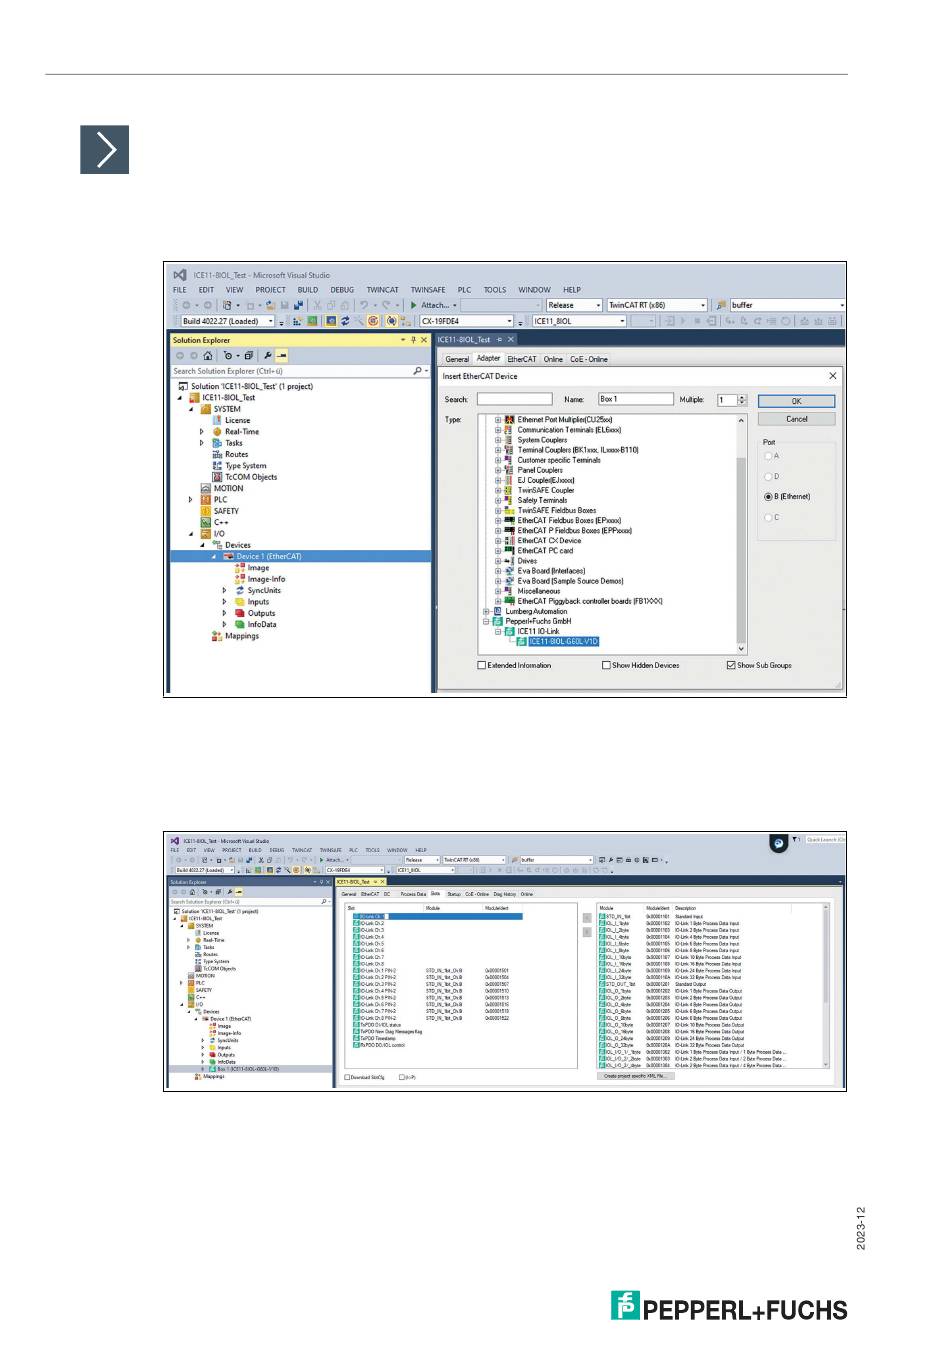Click the Name field containing Box 1

[635, 399]
